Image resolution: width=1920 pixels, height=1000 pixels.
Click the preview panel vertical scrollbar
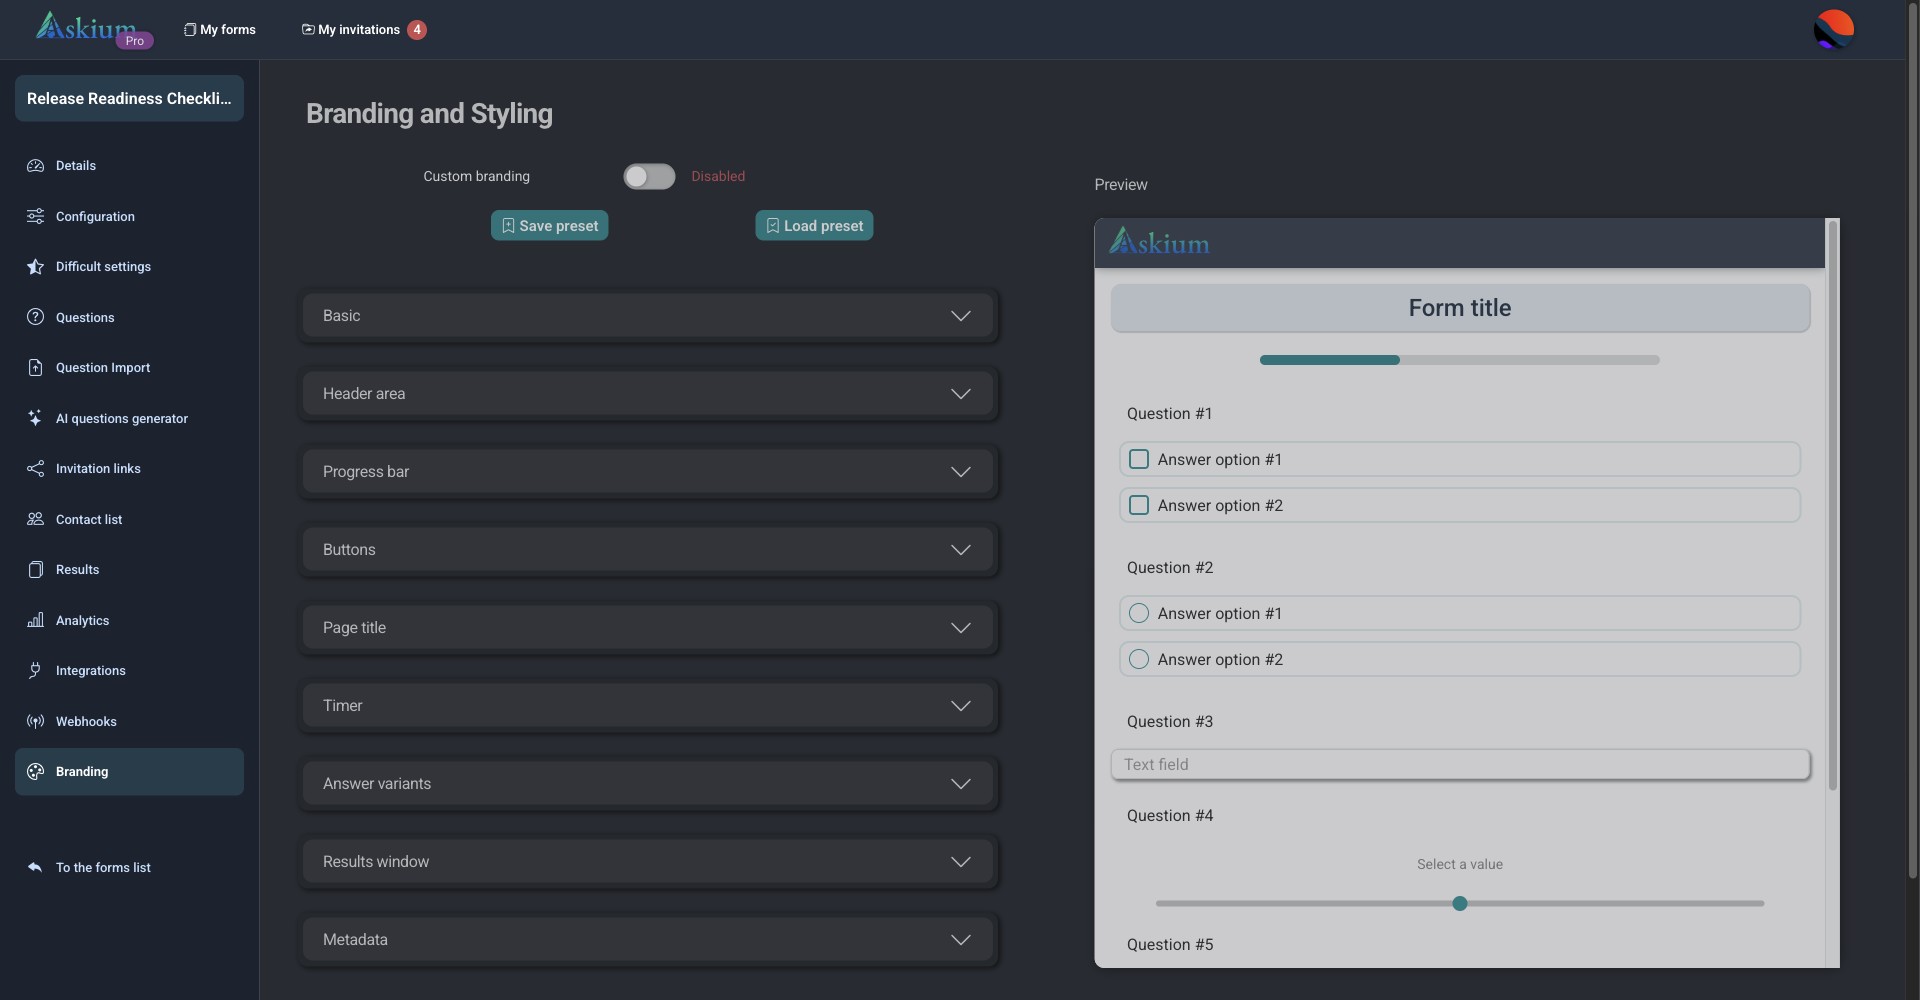pos(1832,505)
